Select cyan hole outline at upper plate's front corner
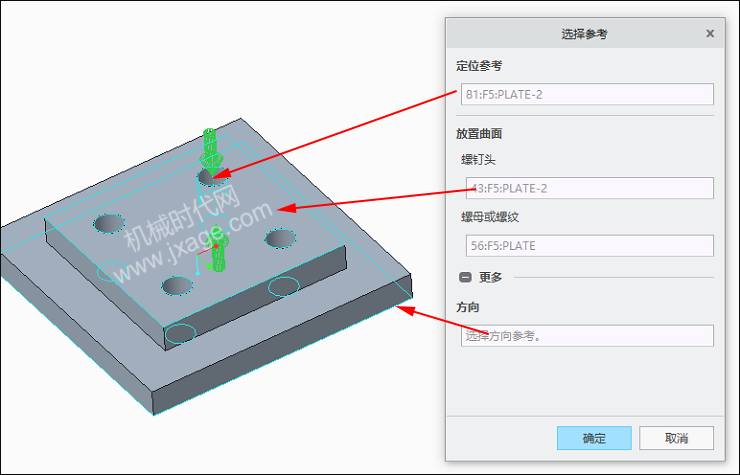The image size is (740, 475). pyautogui.click(x=180, y=334)
